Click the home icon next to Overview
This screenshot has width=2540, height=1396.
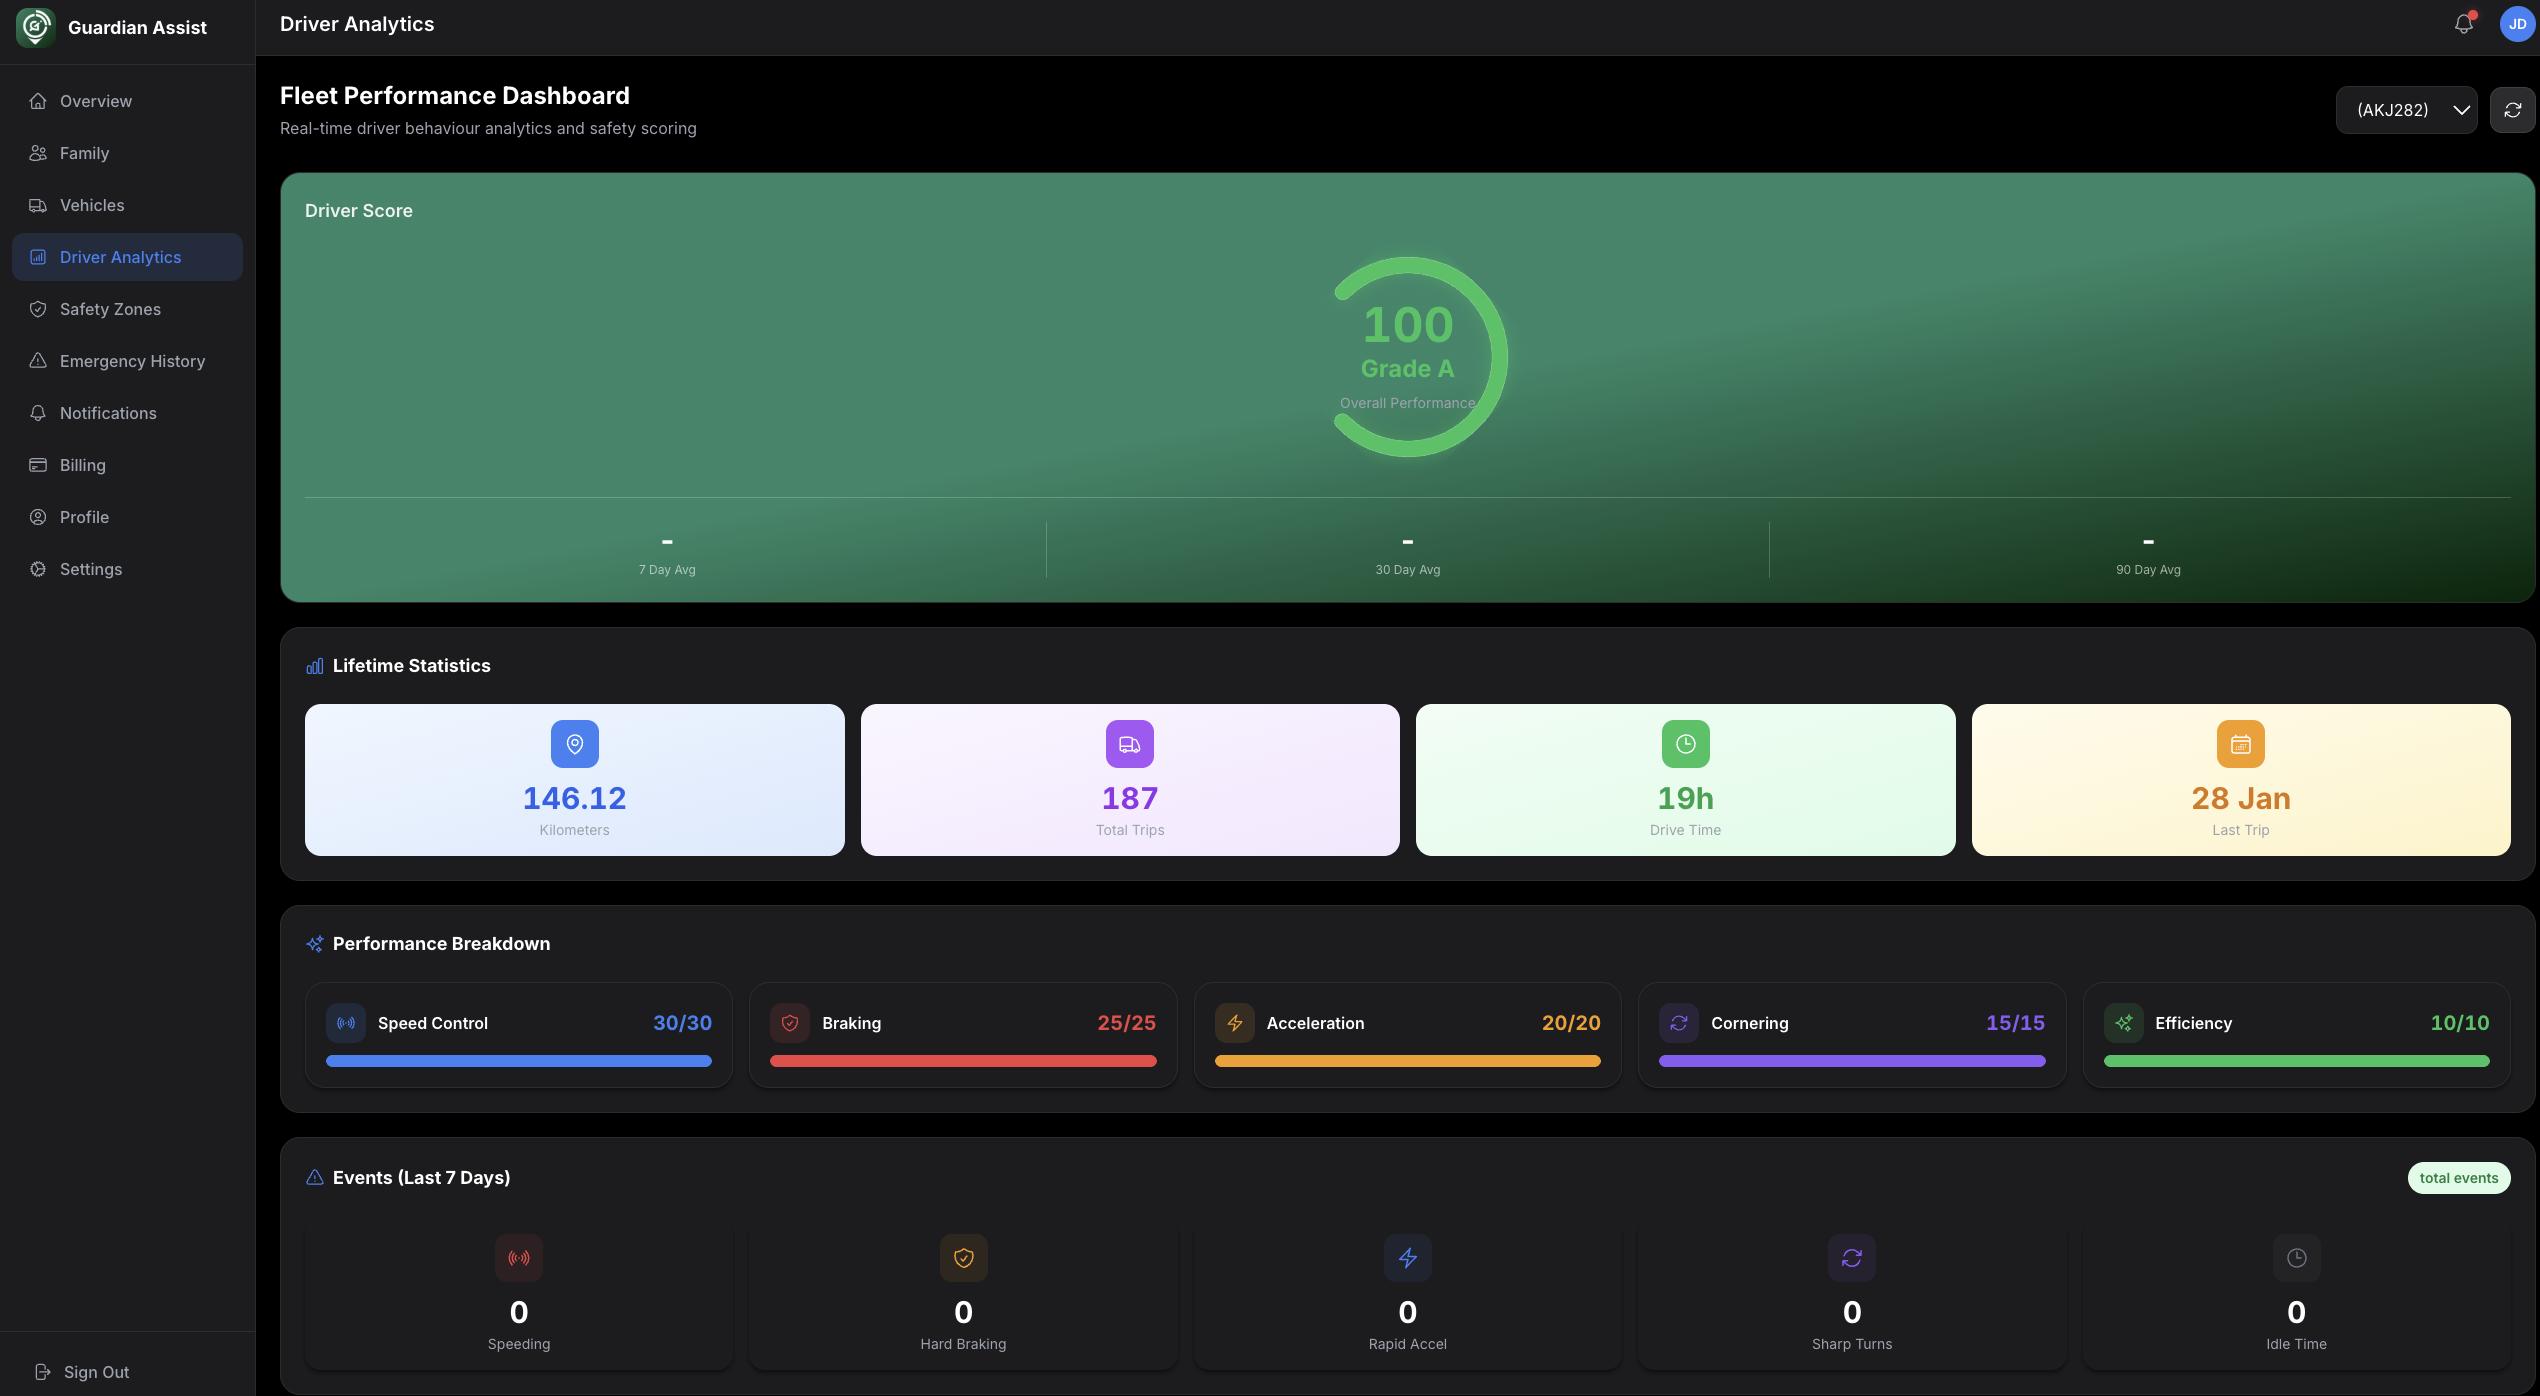(x=38, y=101)
